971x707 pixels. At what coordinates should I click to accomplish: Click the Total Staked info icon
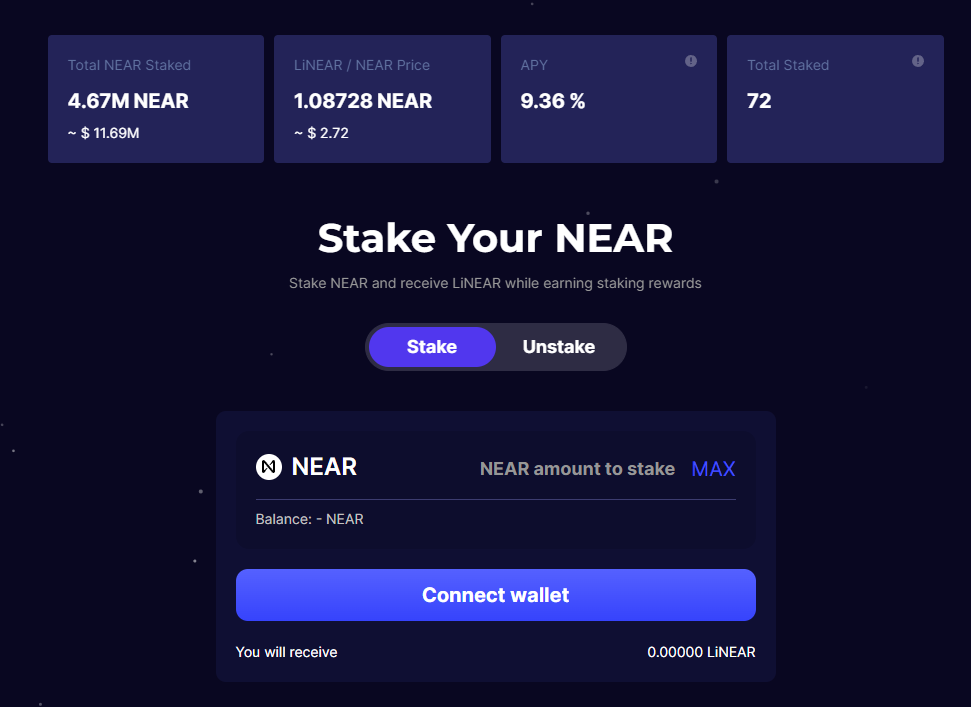pyautogui.click(x=918, y=61)
